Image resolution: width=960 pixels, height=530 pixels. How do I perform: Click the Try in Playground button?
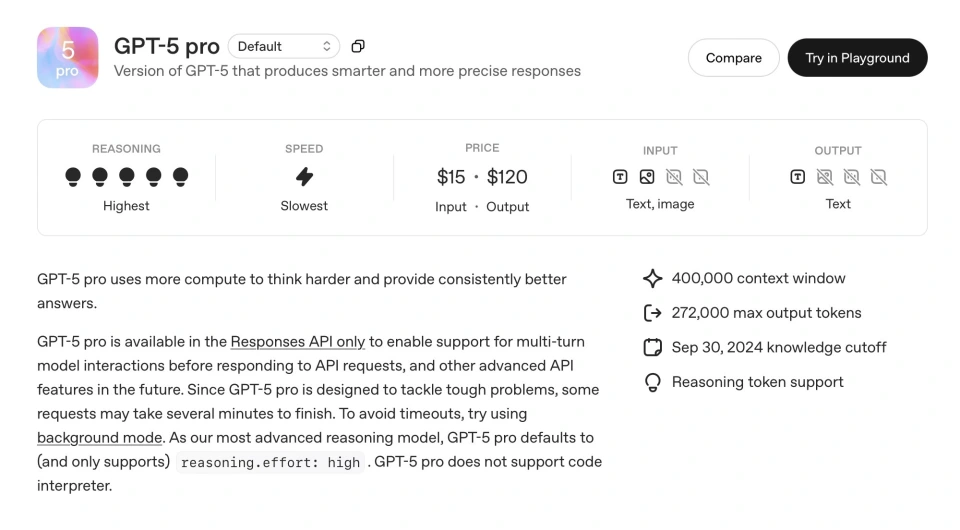point(857,58)
